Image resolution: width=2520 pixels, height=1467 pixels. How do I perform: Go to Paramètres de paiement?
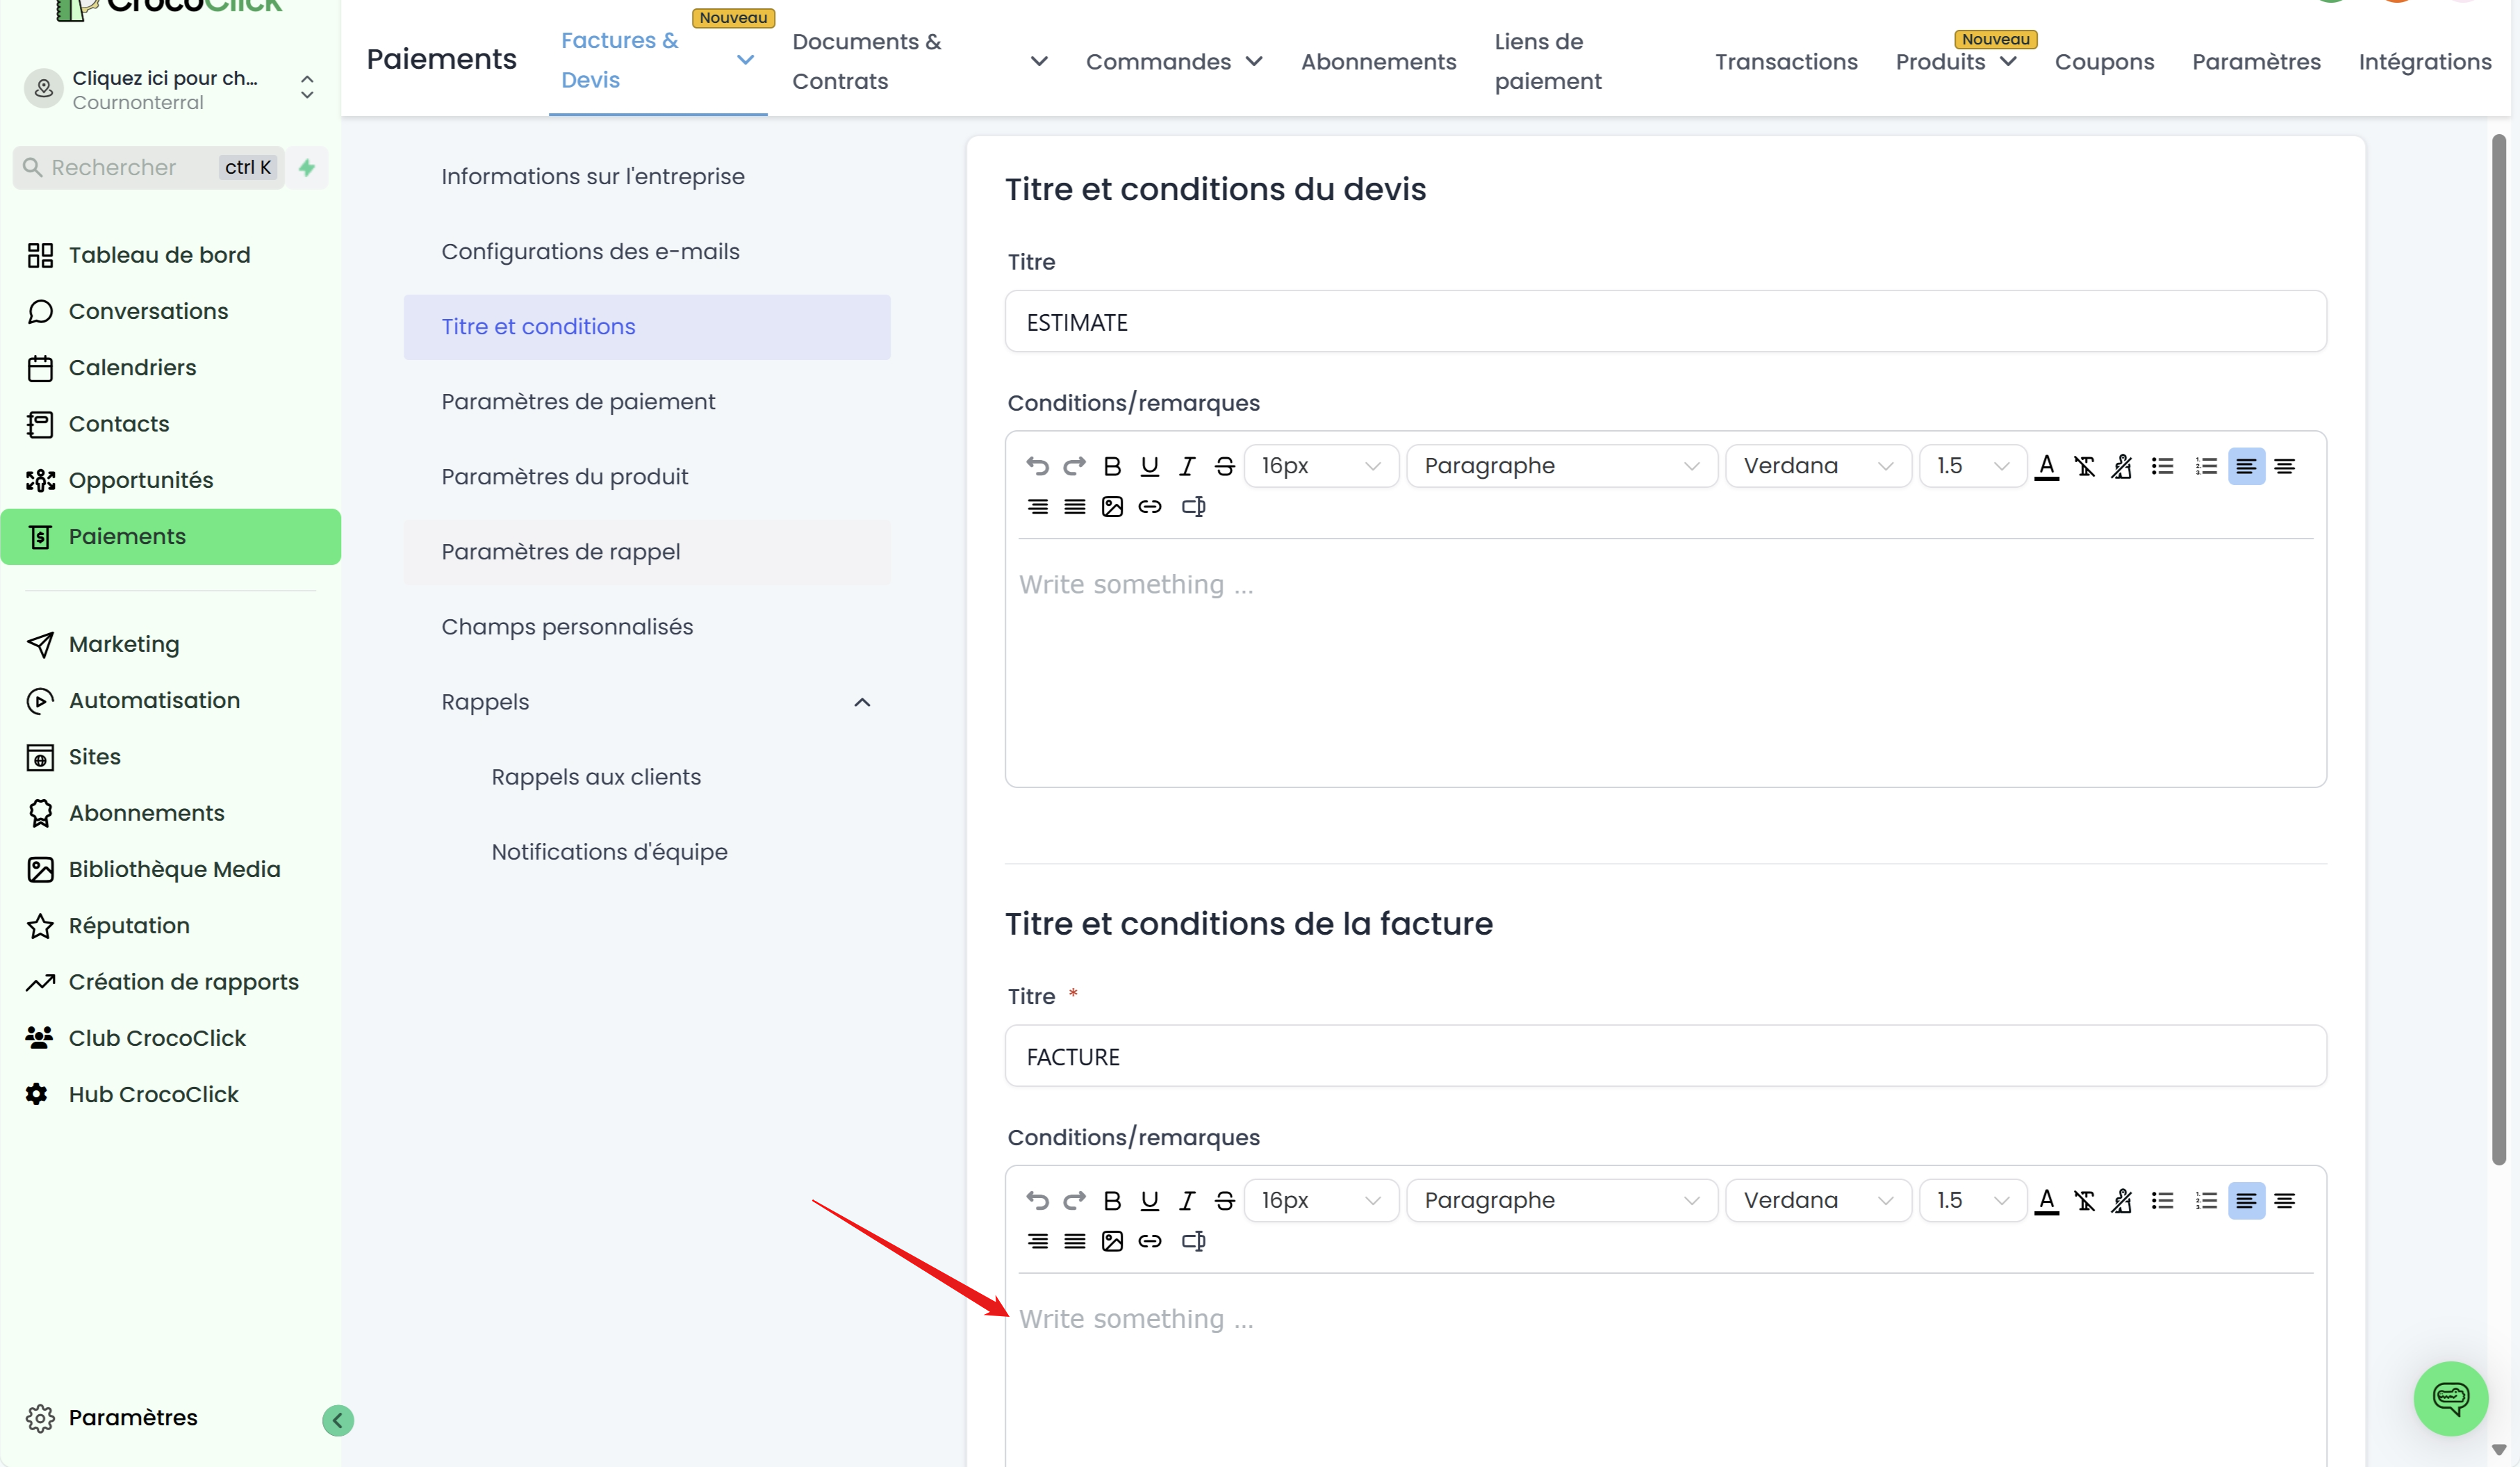click(647, 402)
